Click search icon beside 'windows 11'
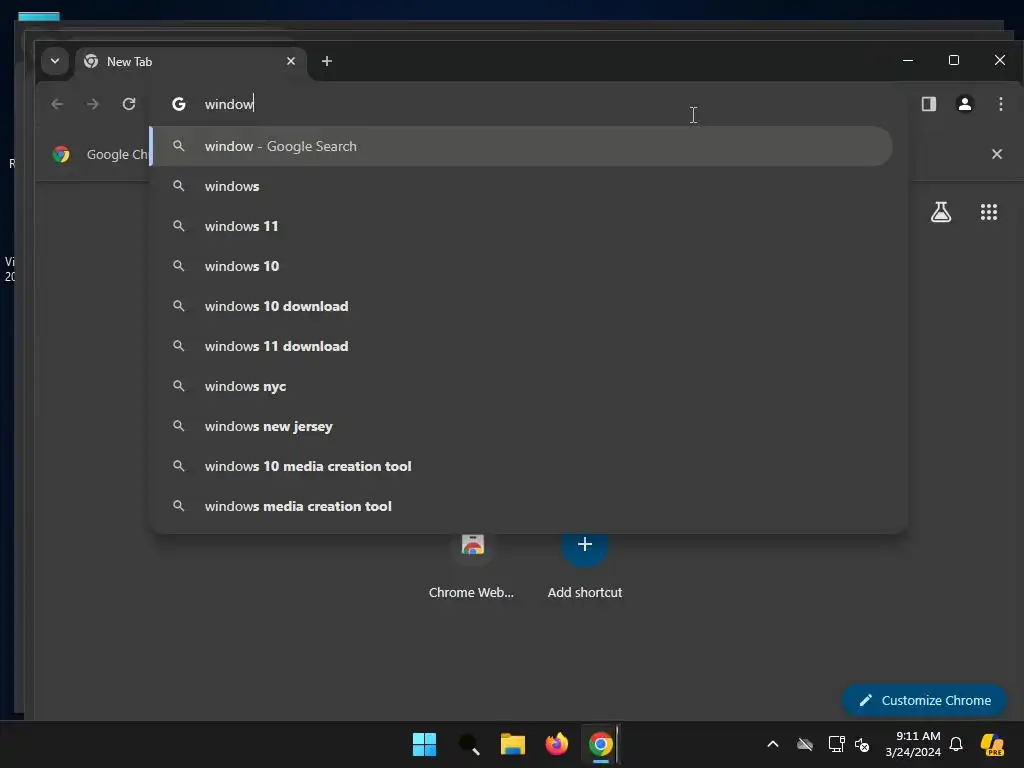This screenshot has height=768, width=1024. click(178, 226)
